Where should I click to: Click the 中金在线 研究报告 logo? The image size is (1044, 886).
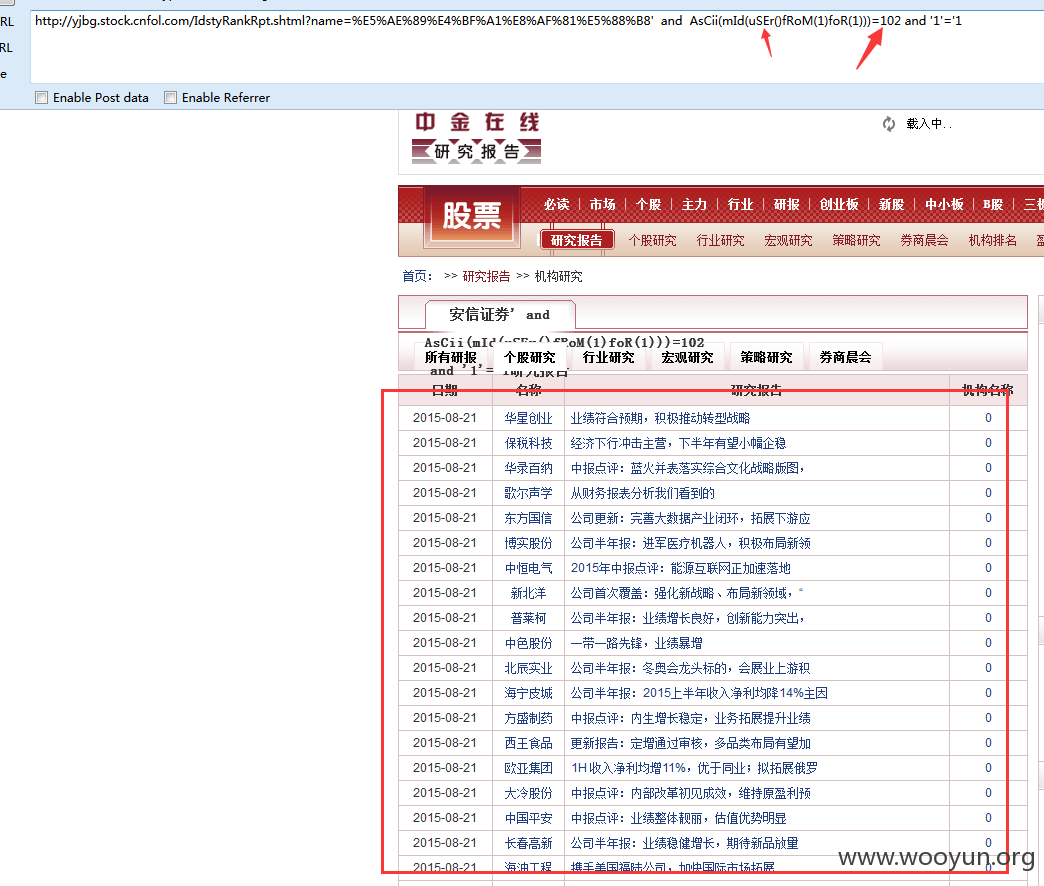[476, 138]
